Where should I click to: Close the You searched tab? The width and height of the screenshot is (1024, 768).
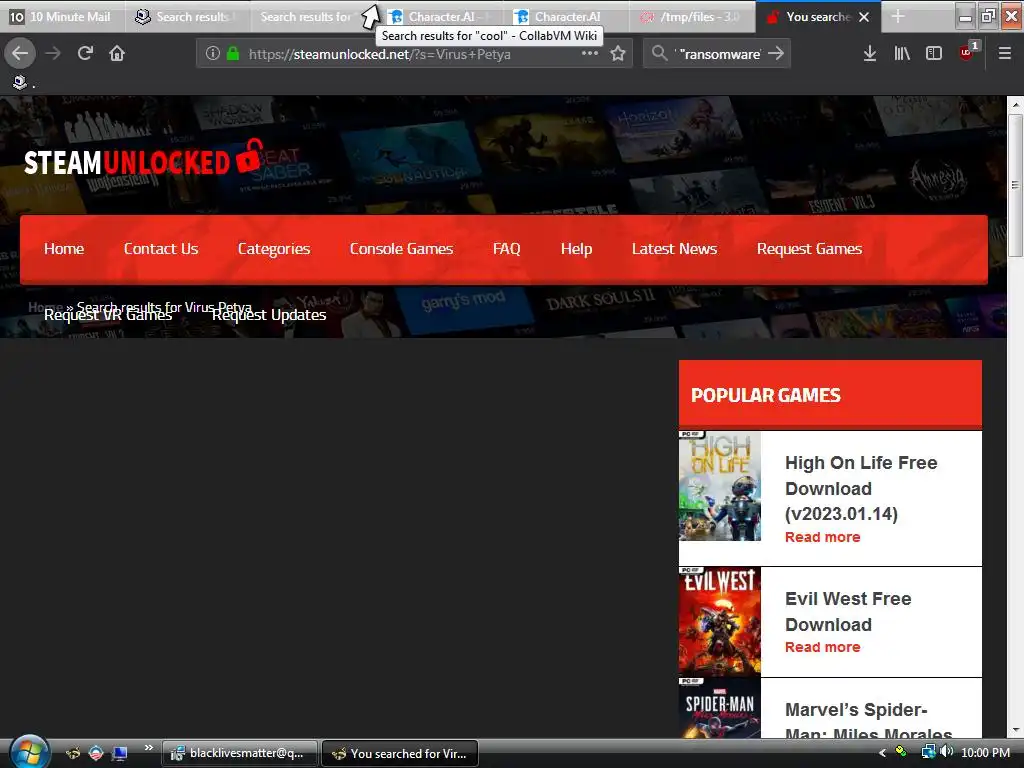pos(864,17)
